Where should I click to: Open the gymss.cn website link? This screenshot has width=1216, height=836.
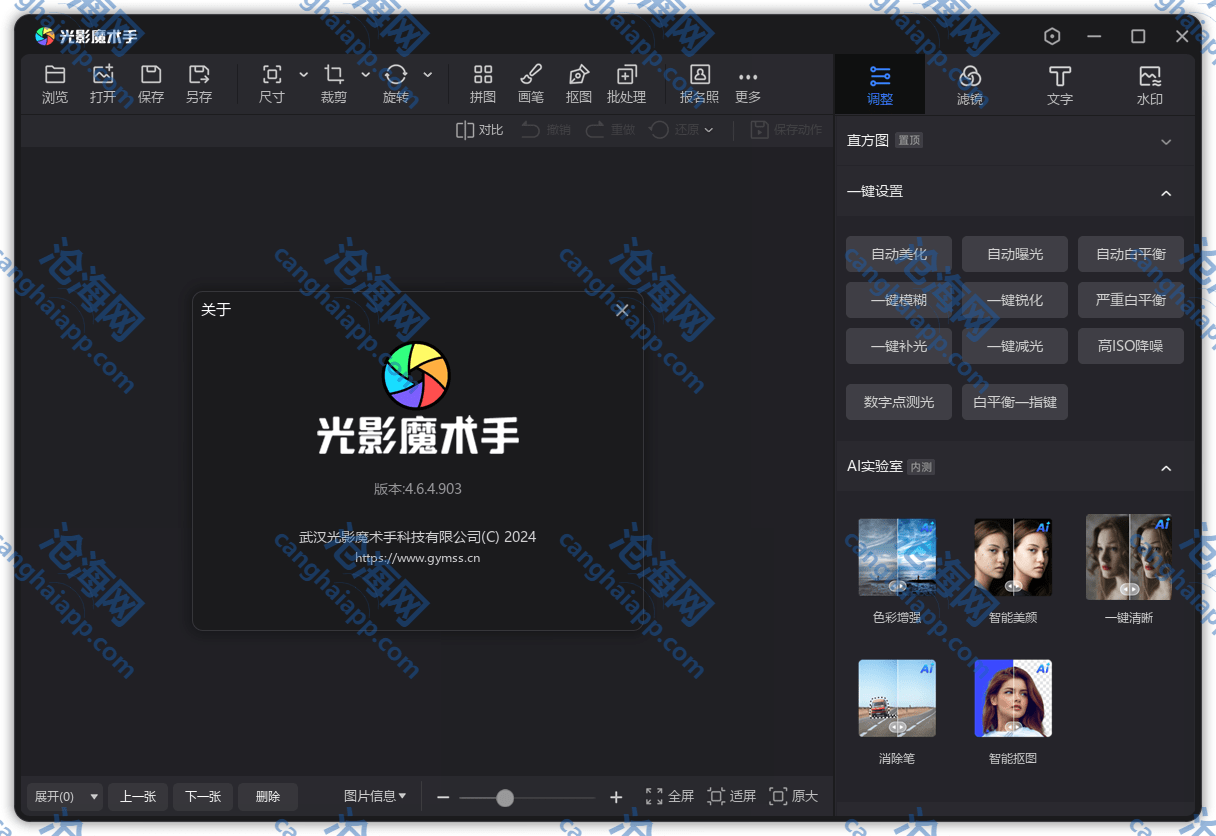[417, 558]
